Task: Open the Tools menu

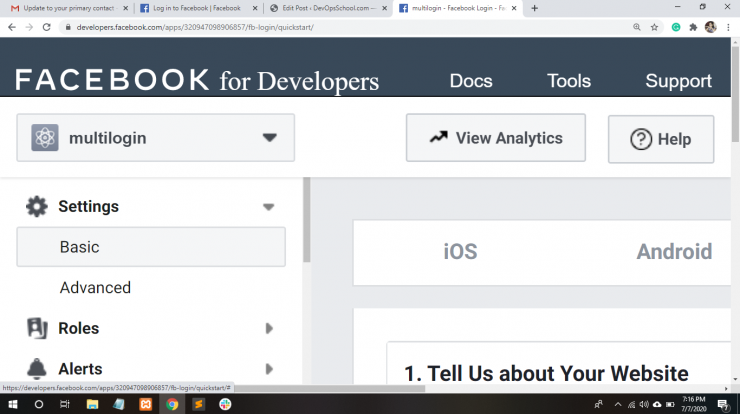Action: coord(569,81)
